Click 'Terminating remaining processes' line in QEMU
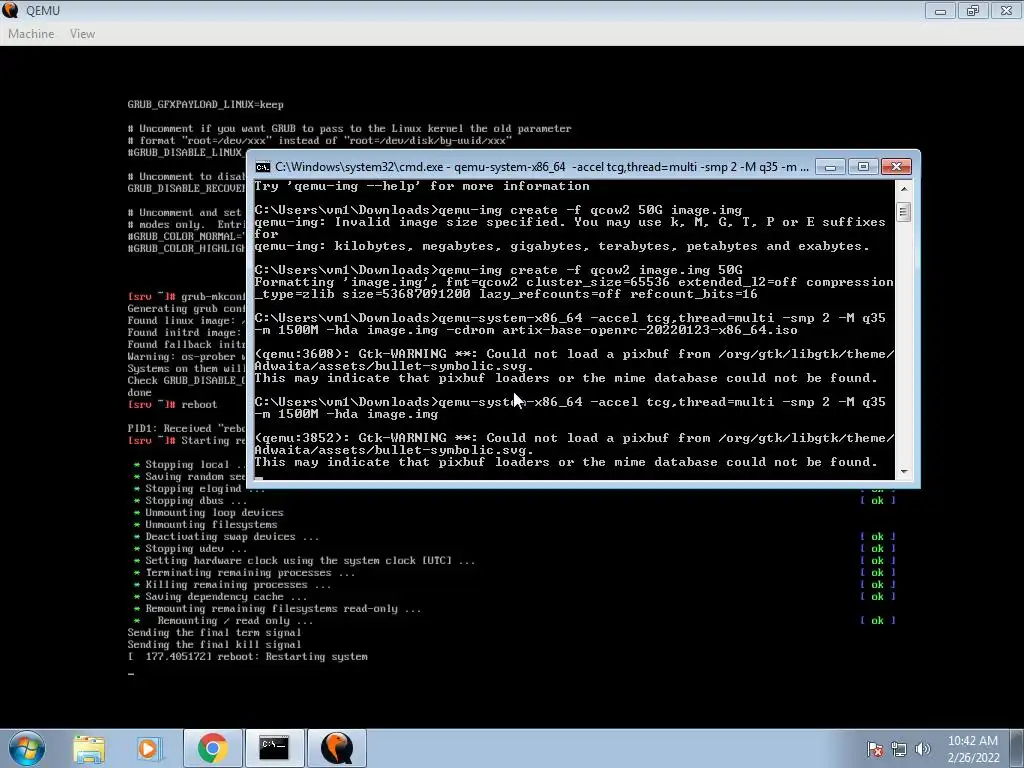 (244, 573)
